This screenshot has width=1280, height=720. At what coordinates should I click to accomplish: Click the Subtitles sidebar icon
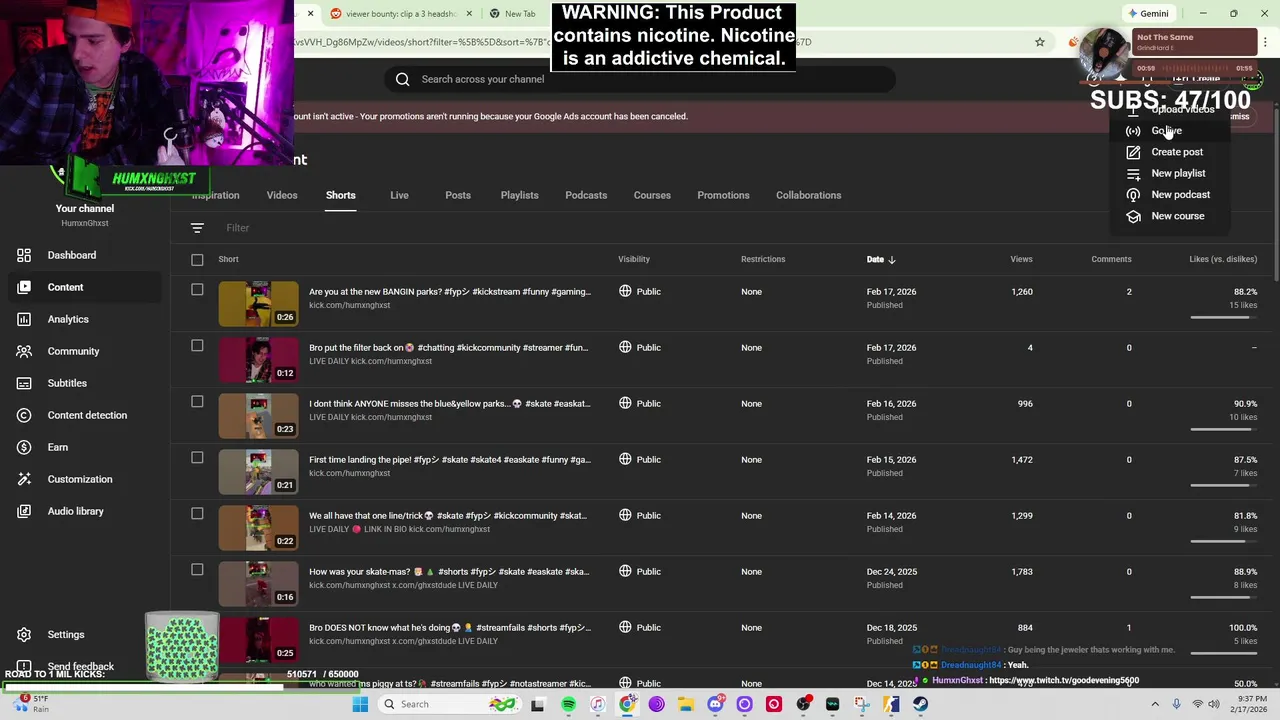point(24,383)
